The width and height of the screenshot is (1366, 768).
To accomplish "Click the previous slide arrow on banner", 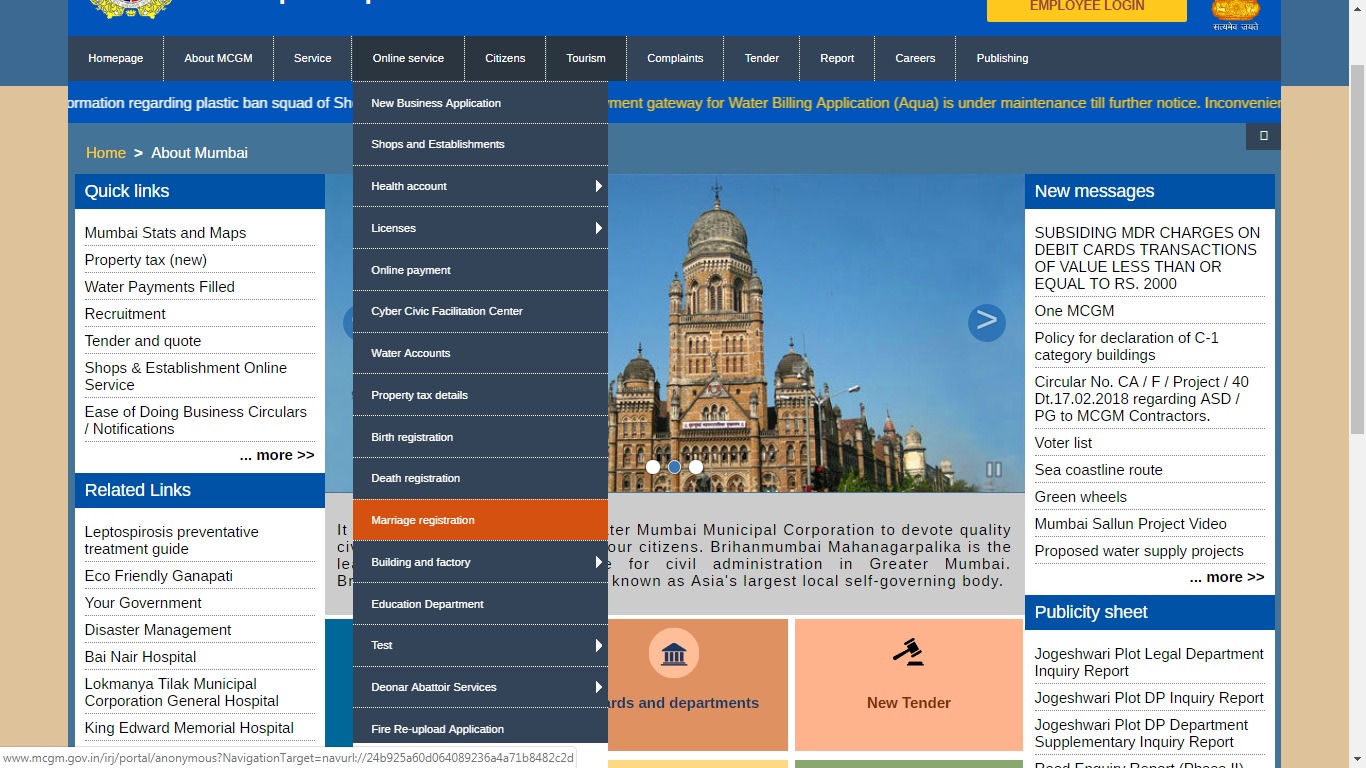I will click(349, 322).
